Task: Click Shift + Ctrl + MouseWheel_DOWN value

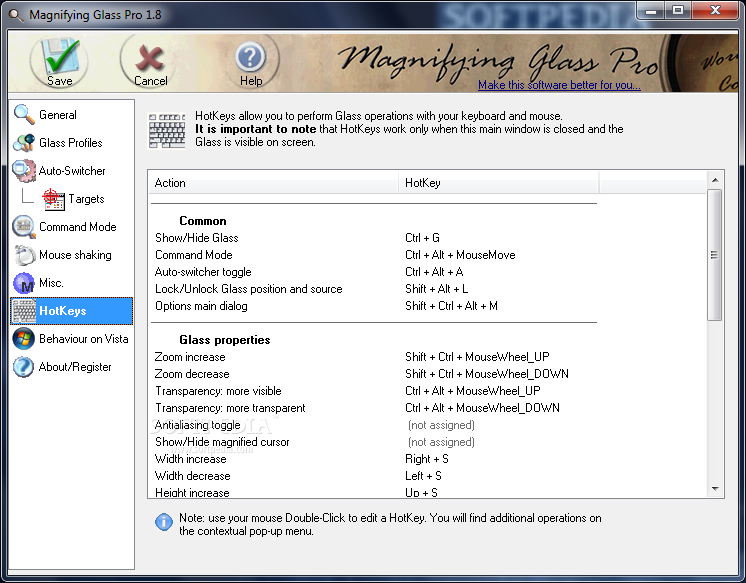Action: [x=487, y=374]
